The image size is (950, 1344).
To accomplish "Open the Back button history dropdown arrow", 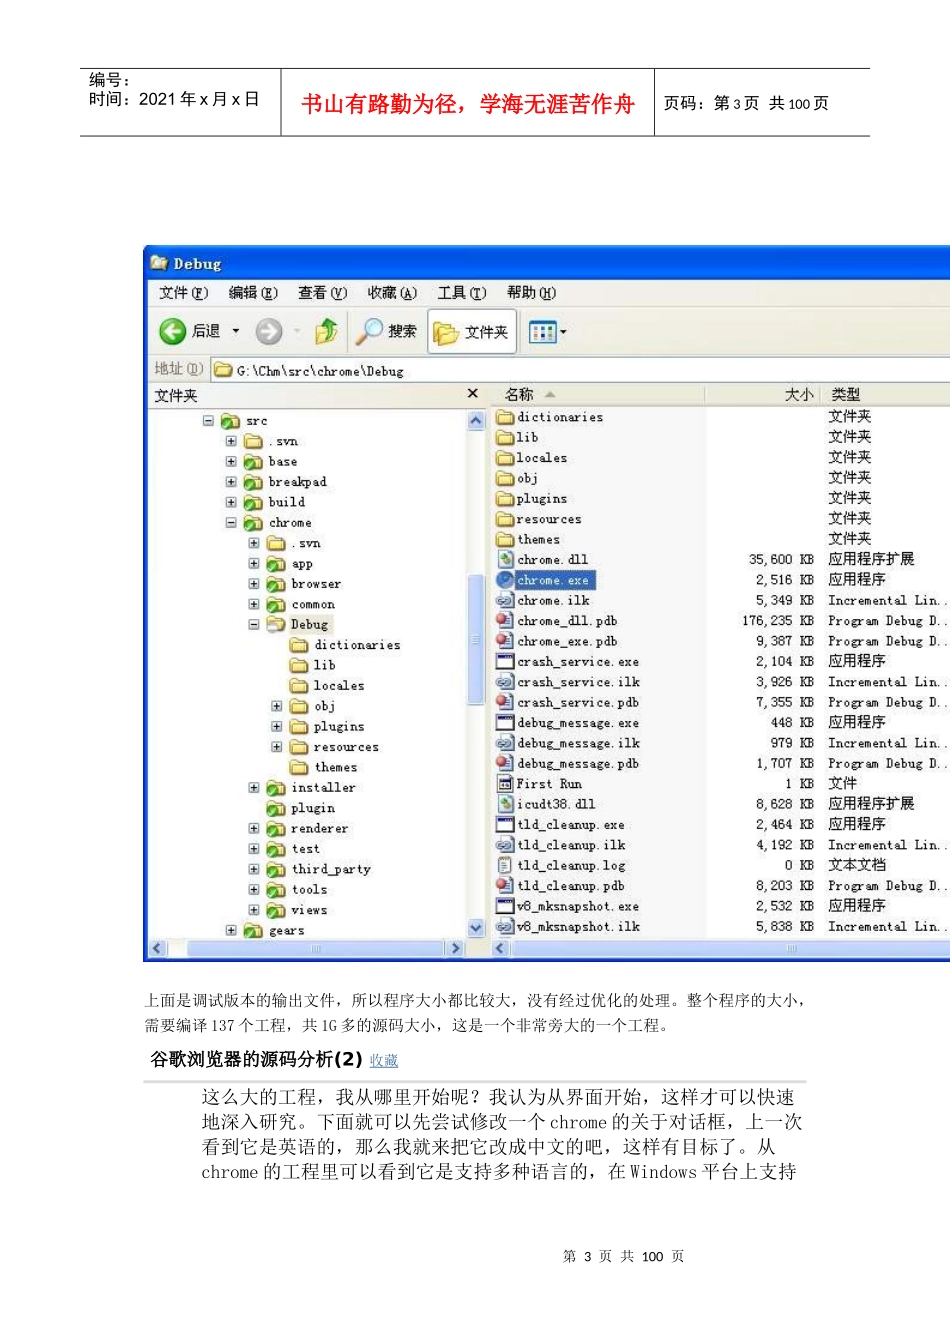I will [x=236, y=331].
